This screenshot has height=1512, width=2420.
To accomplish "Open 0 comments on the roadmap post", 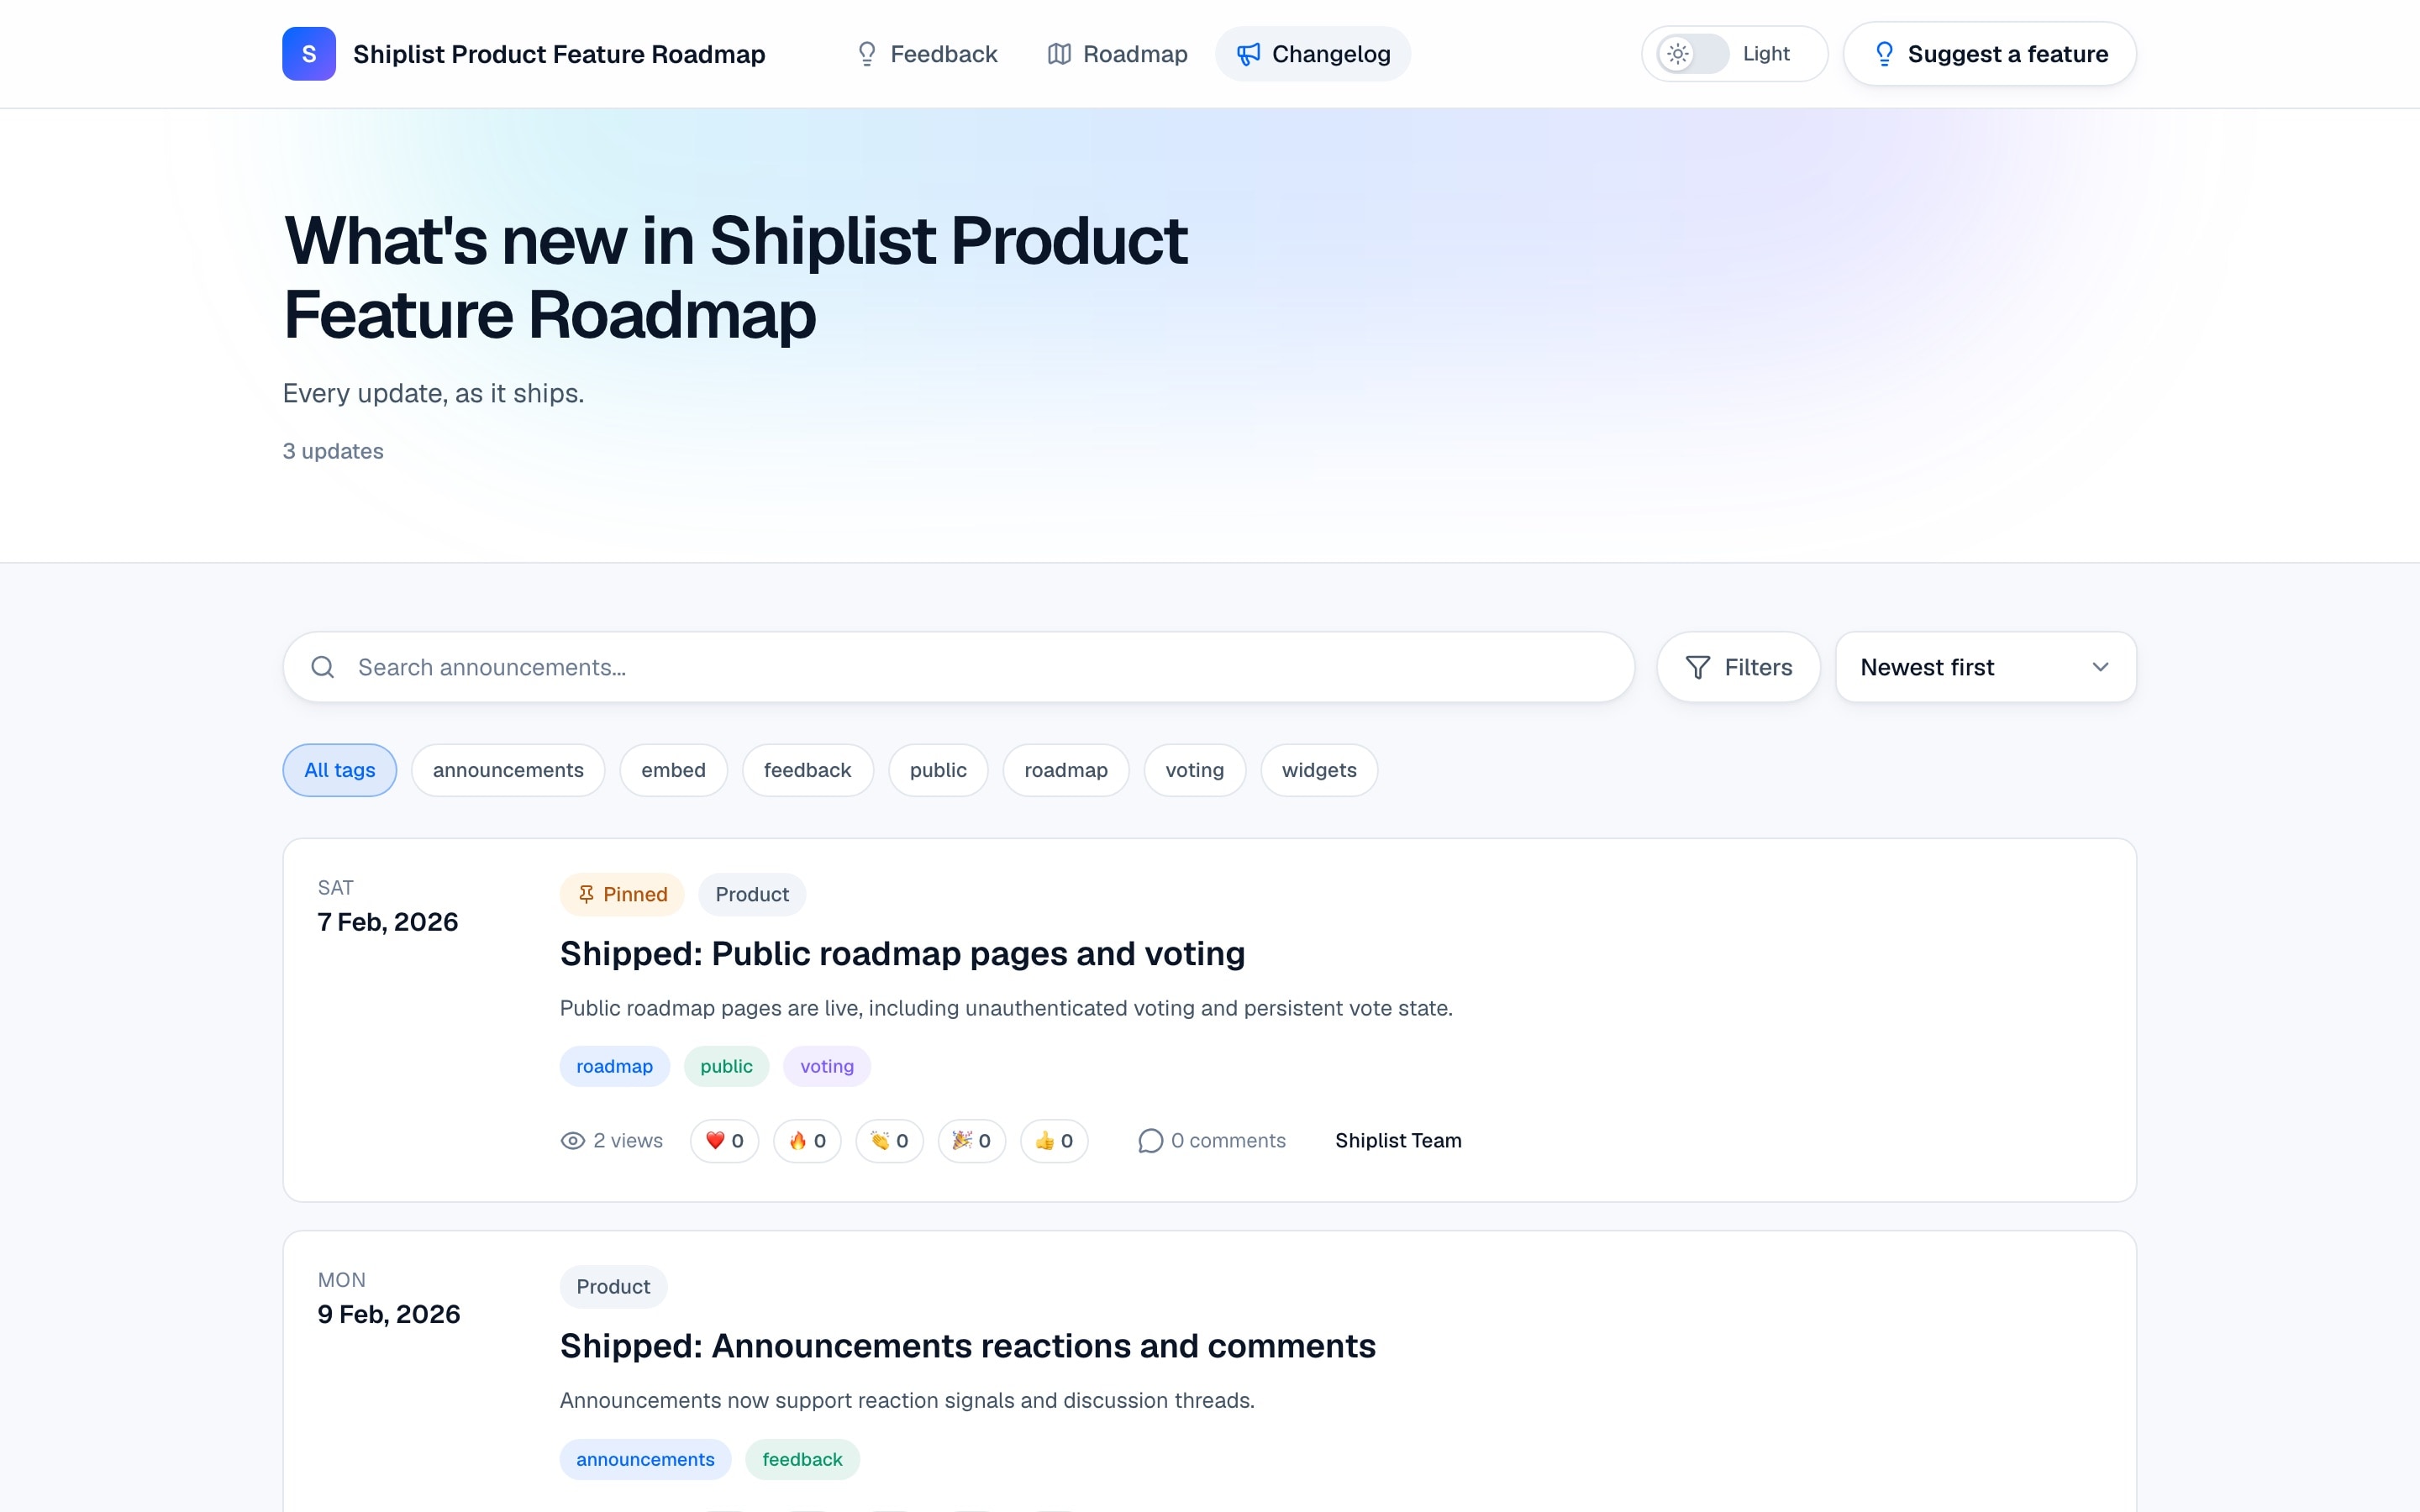I will click(1212, 1141).
